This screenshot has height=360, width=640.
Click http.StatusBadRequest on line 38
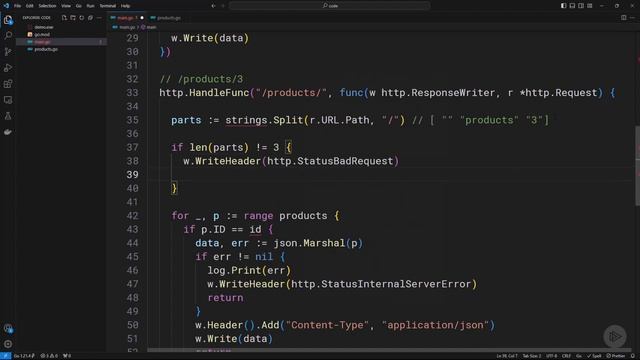pyautogui.click(x=330, y=161)
